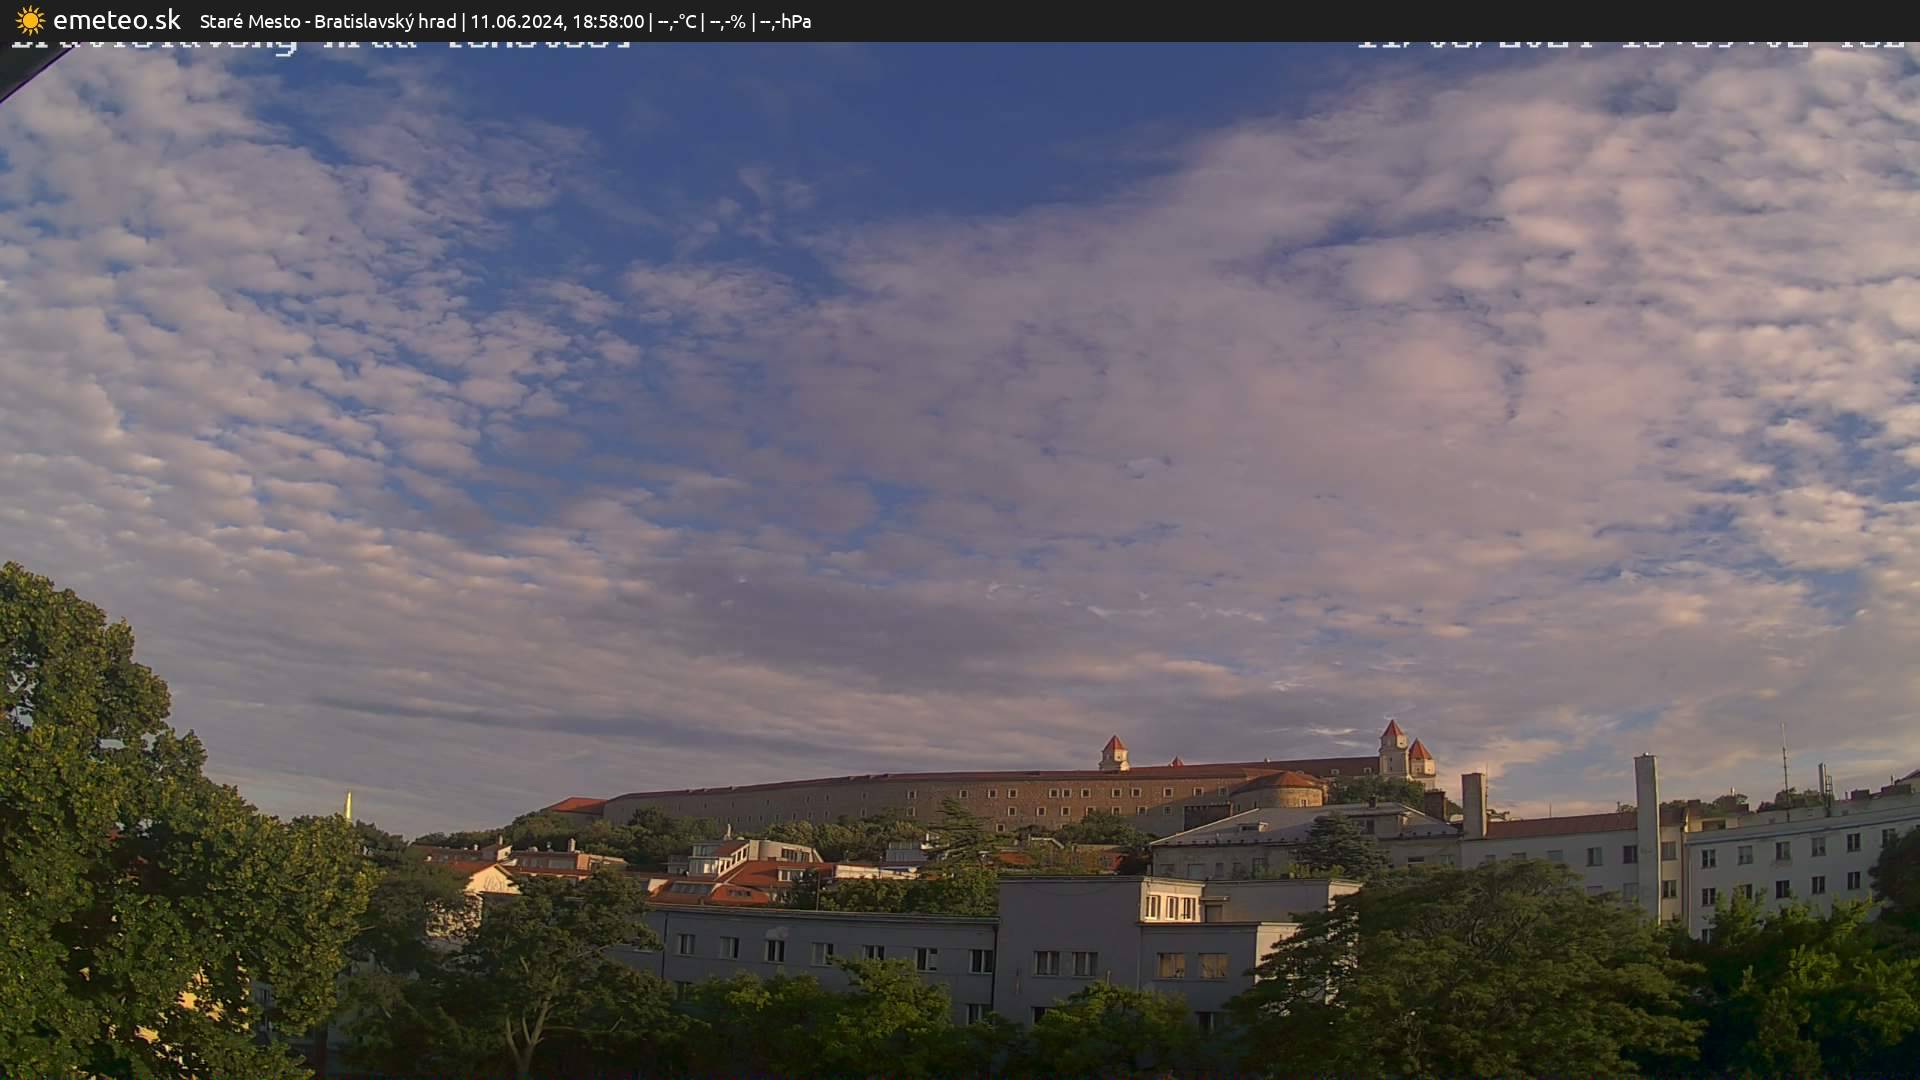The height and width of the screenshot is (1080, 1920).
Task: Click the camera overlay timestamp at top right
Action: [x=1630, y=45]
